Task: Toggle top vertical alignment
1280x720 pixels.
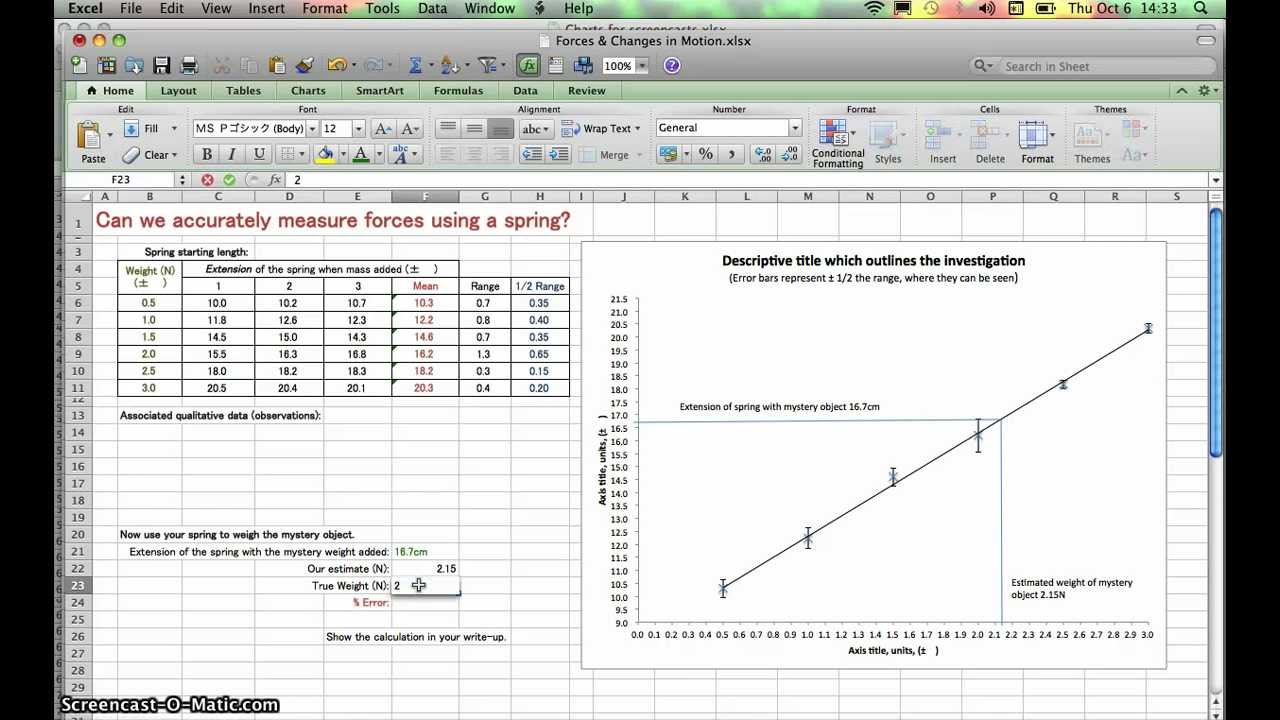Action: [448, 129]
